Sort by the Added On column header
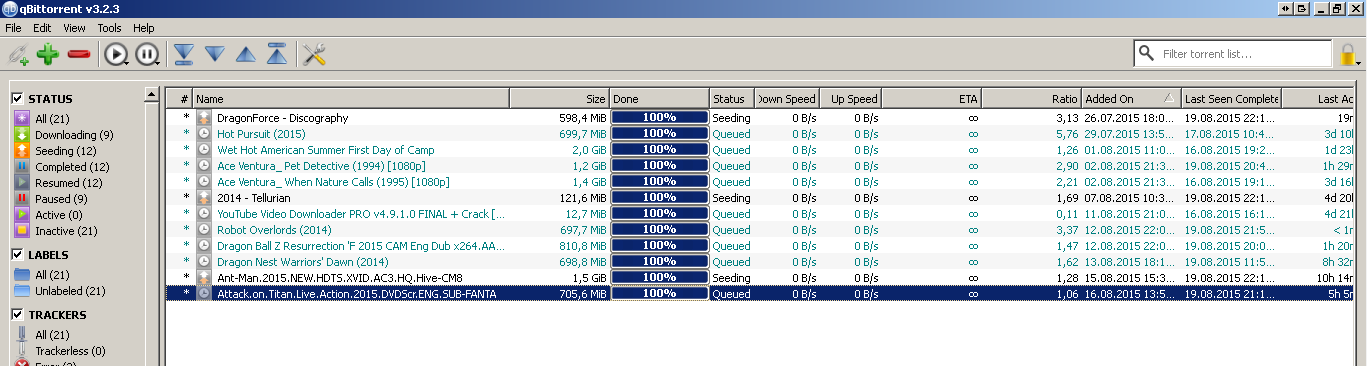This screenshot has height=366, width=1367. pos(1131,99)
